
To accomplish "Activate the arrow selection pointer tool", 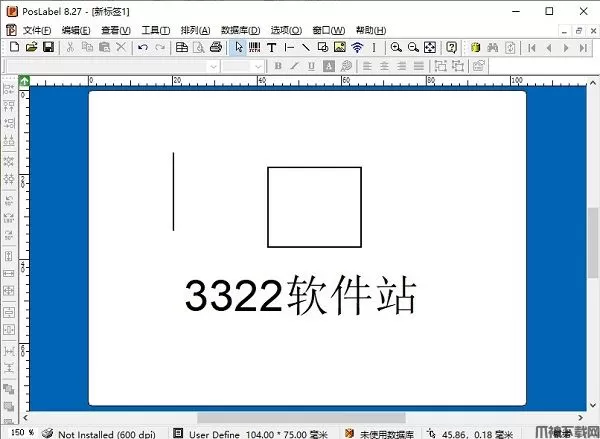I will tap(239, 47).
